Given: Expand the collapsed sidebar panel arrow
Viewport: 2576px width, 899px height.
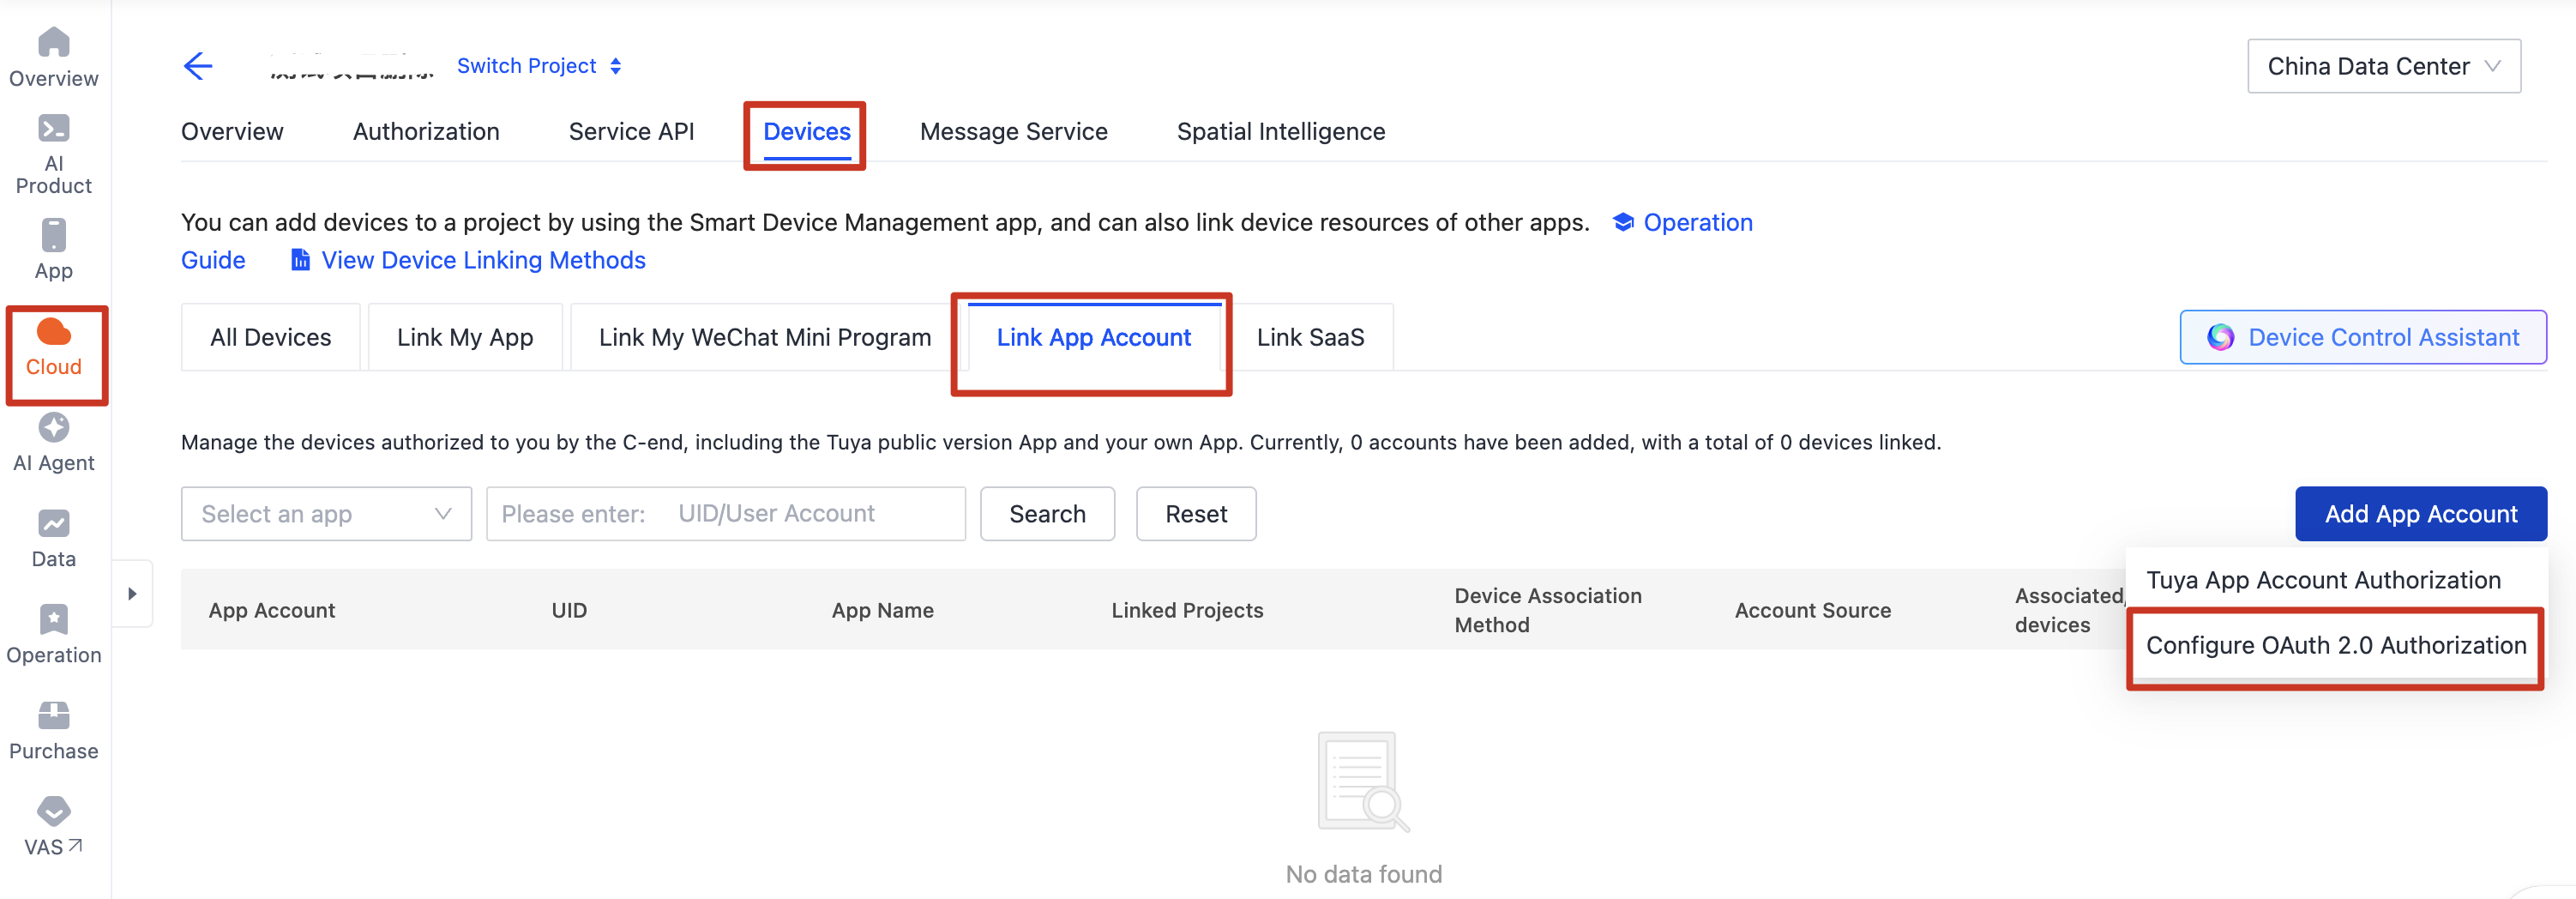Looking at the screenshot, I should tap(133, 593).
